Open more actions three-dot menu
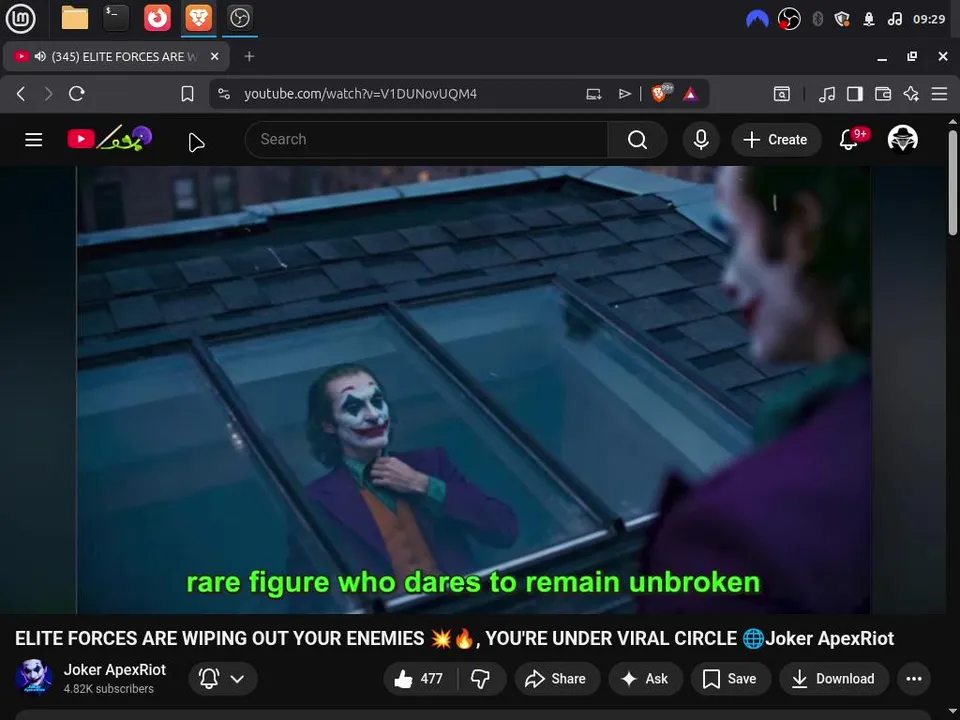 [913, 678]
